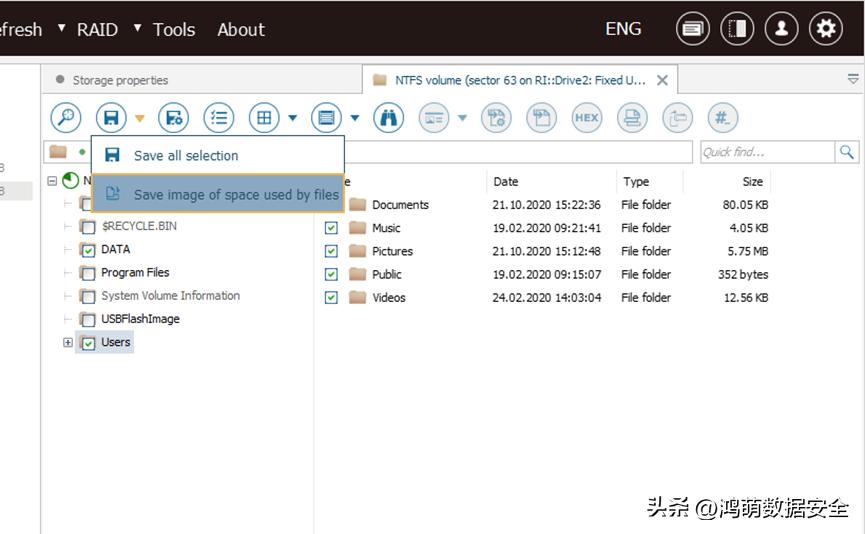Image resolution: width=865 pixels, height=534 pixels.
Task: Select Program Files in tree
Action: [x=135, y=273]
